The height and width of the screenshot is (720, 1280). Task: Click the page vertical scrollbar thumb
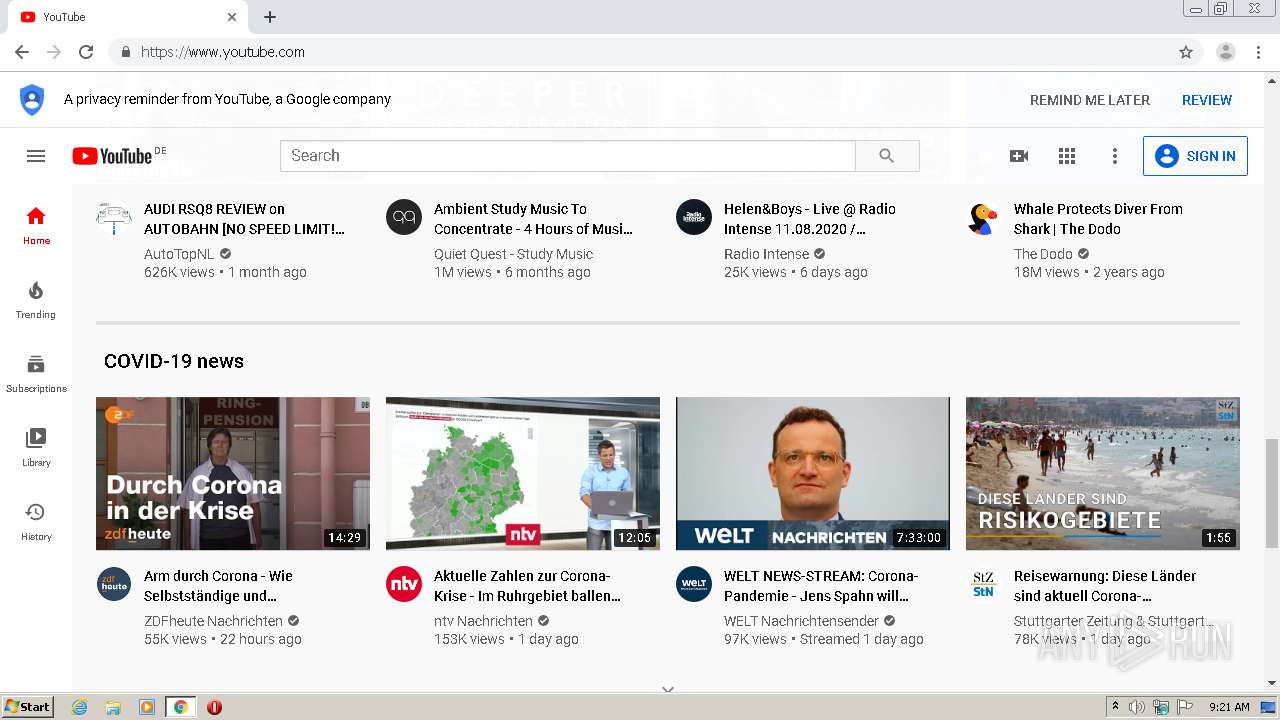point(1272,493)
